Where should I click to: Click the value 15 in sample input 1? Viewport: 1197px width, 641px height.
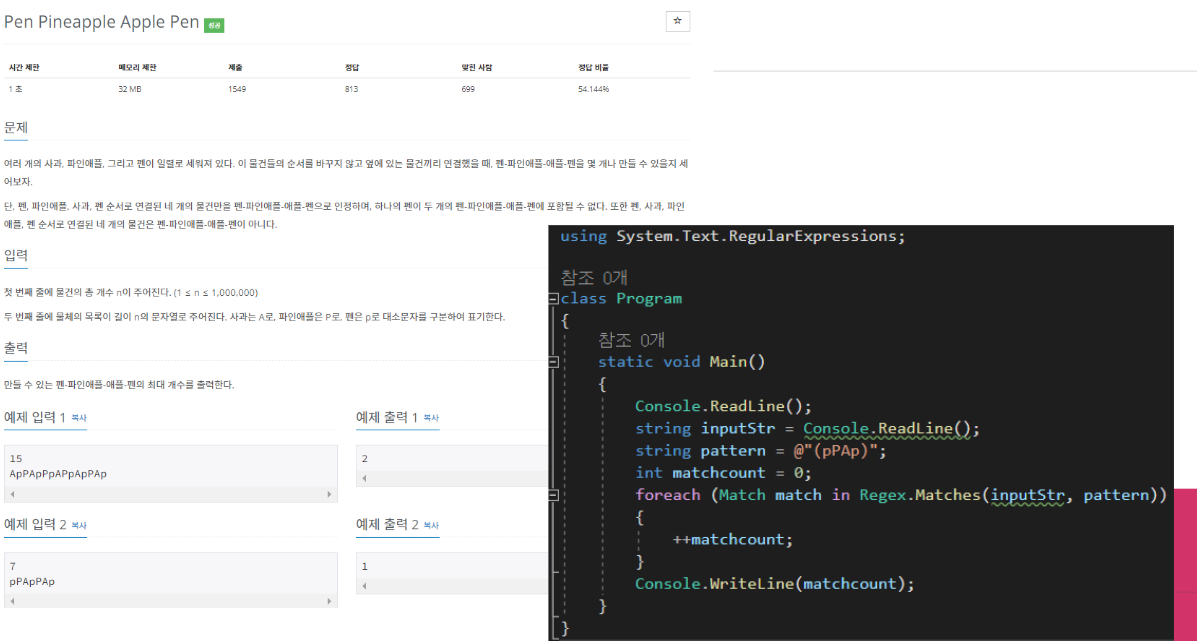pos(15,459)
